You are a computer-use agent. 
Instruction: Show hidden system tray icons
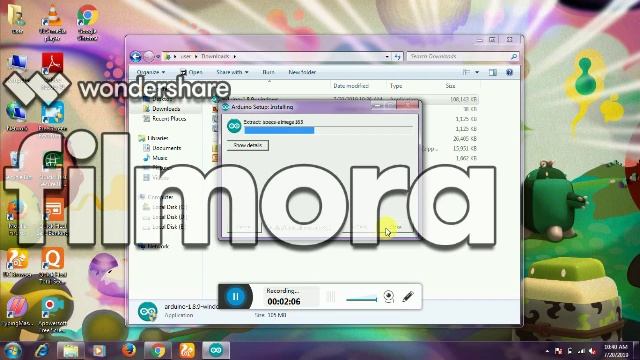547,351
